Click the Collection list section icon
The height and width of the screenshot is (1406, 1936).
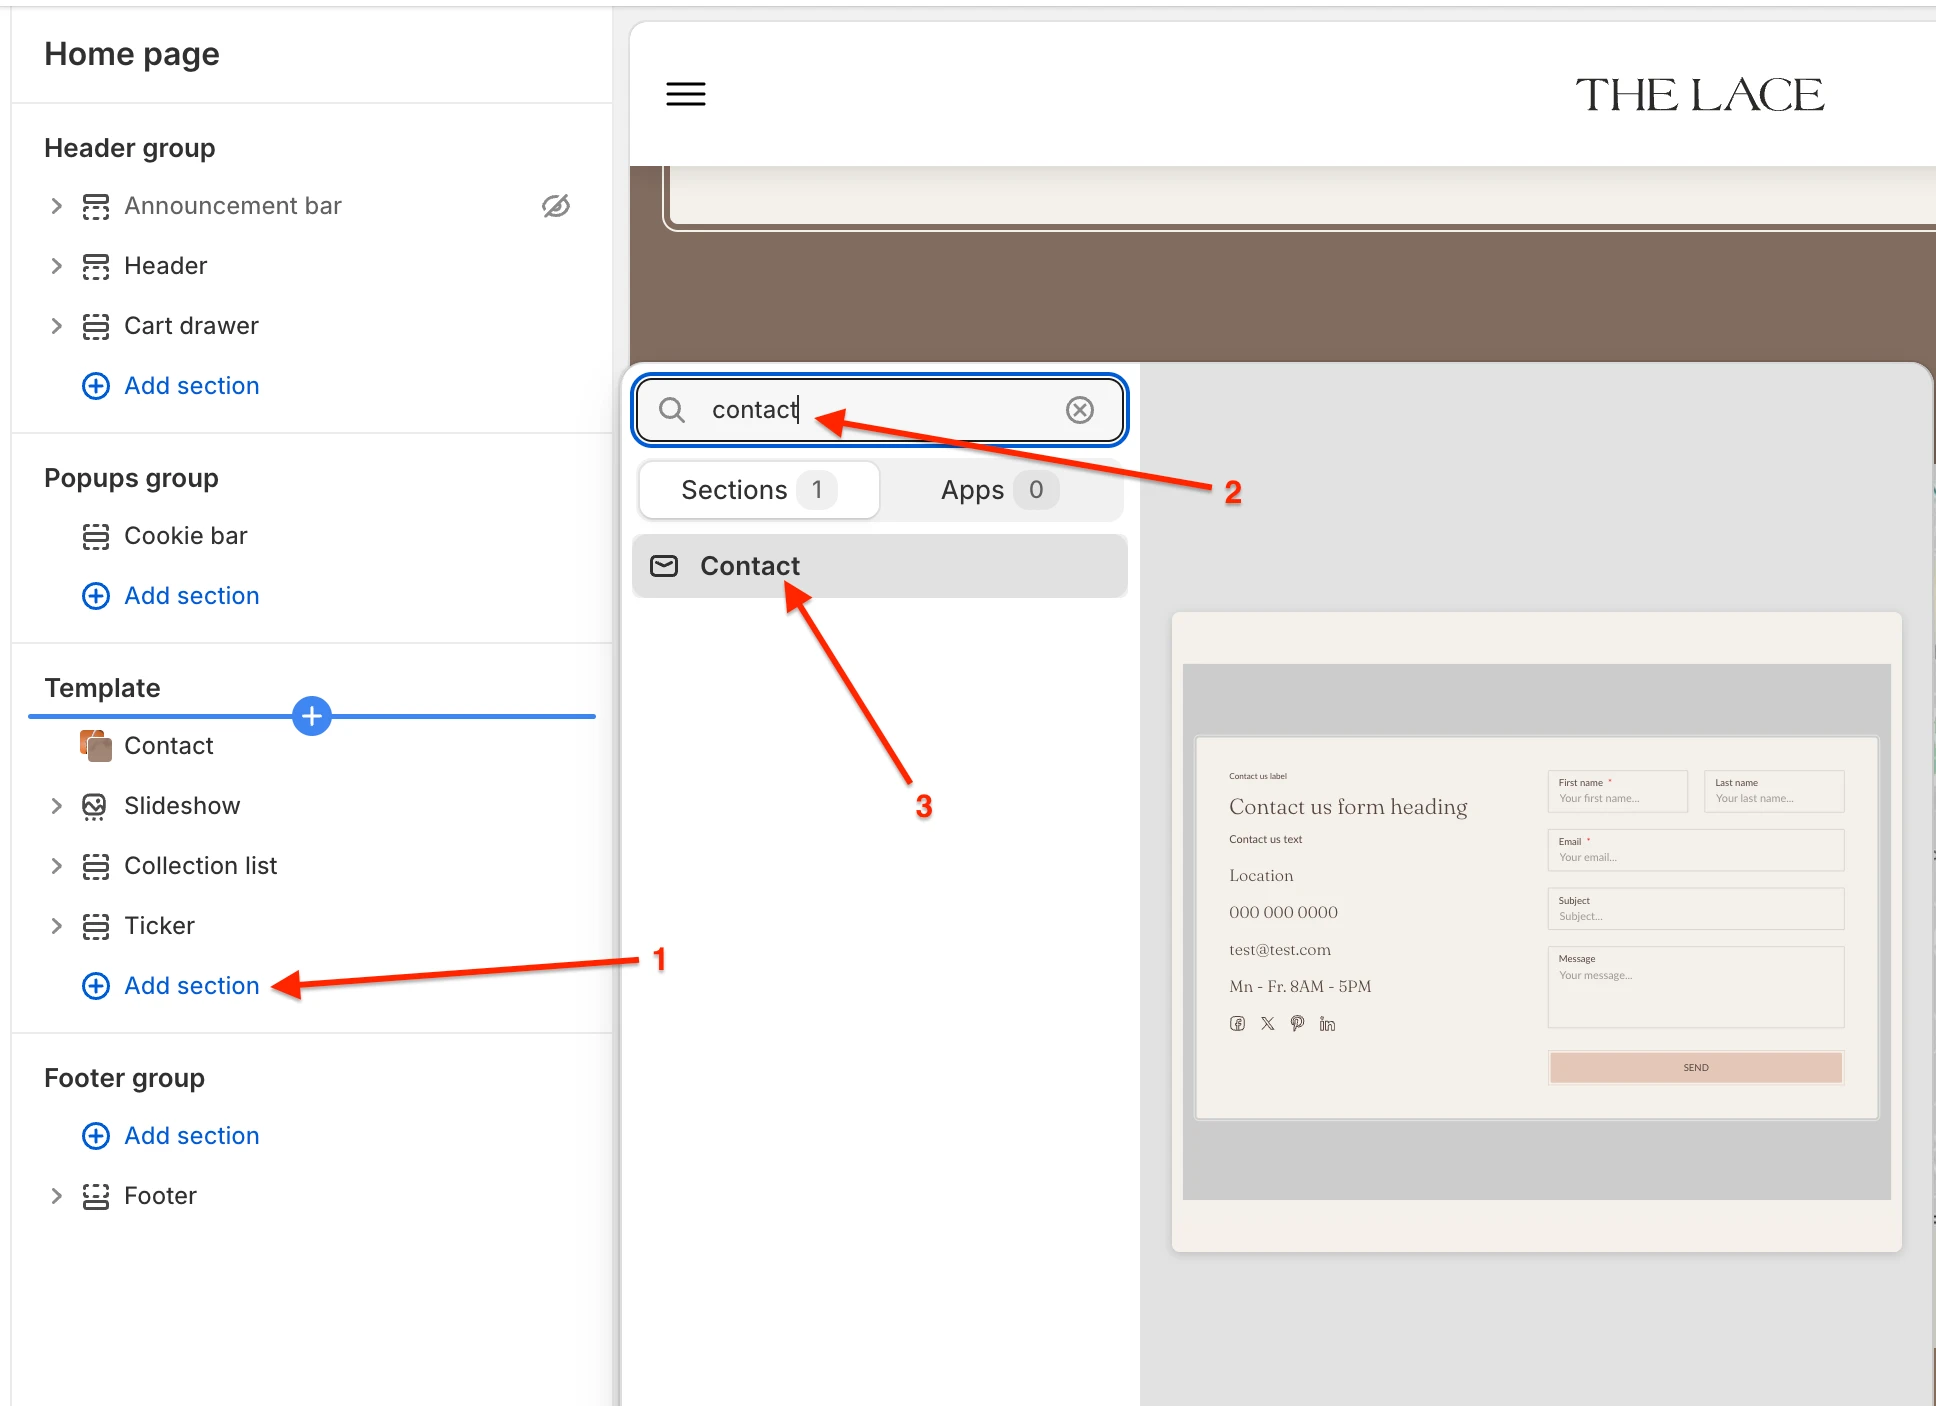pyautogui.click(x=96, y=867)
